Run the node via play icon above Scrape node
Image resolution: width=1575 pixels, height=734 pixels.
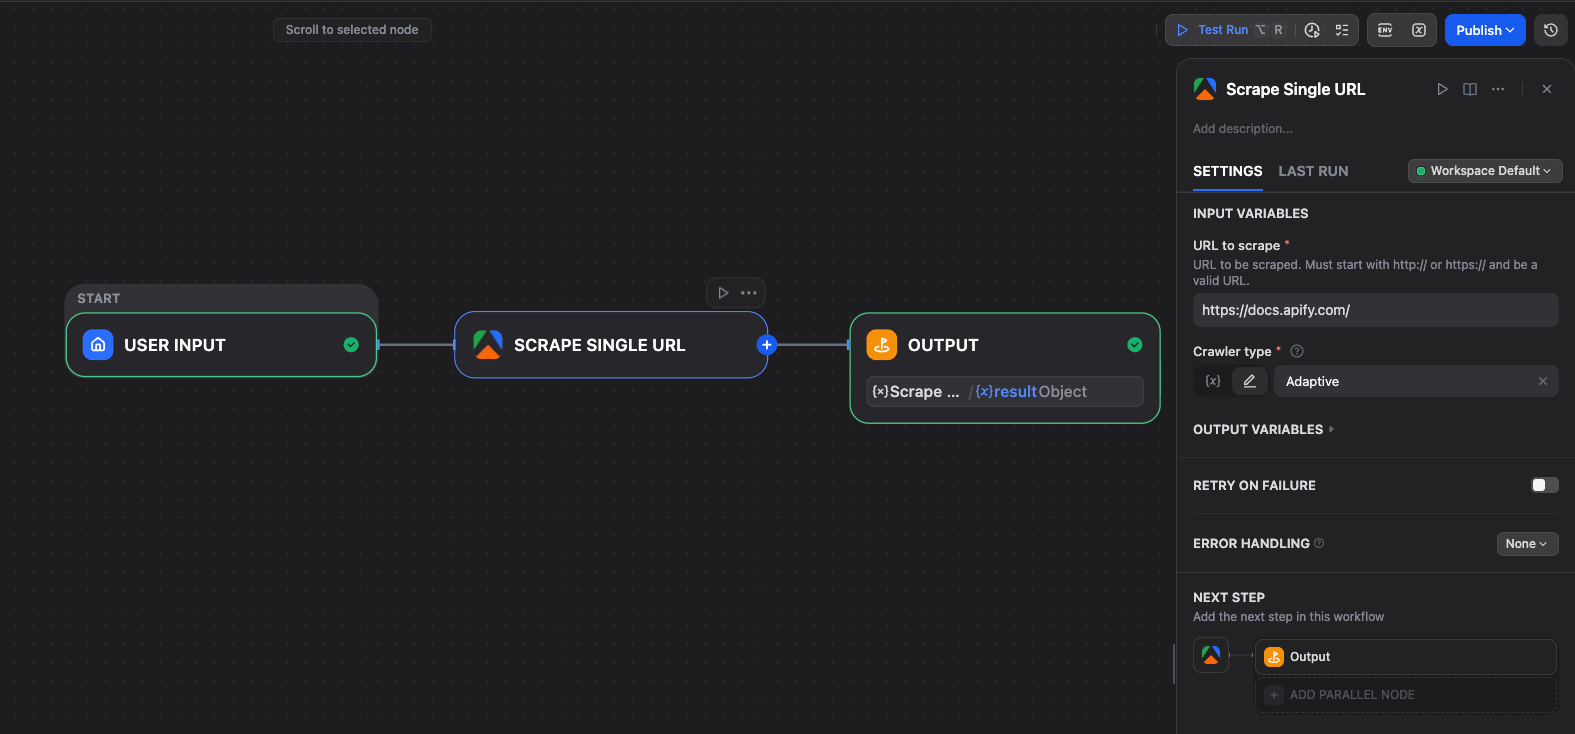pos(723,293)
